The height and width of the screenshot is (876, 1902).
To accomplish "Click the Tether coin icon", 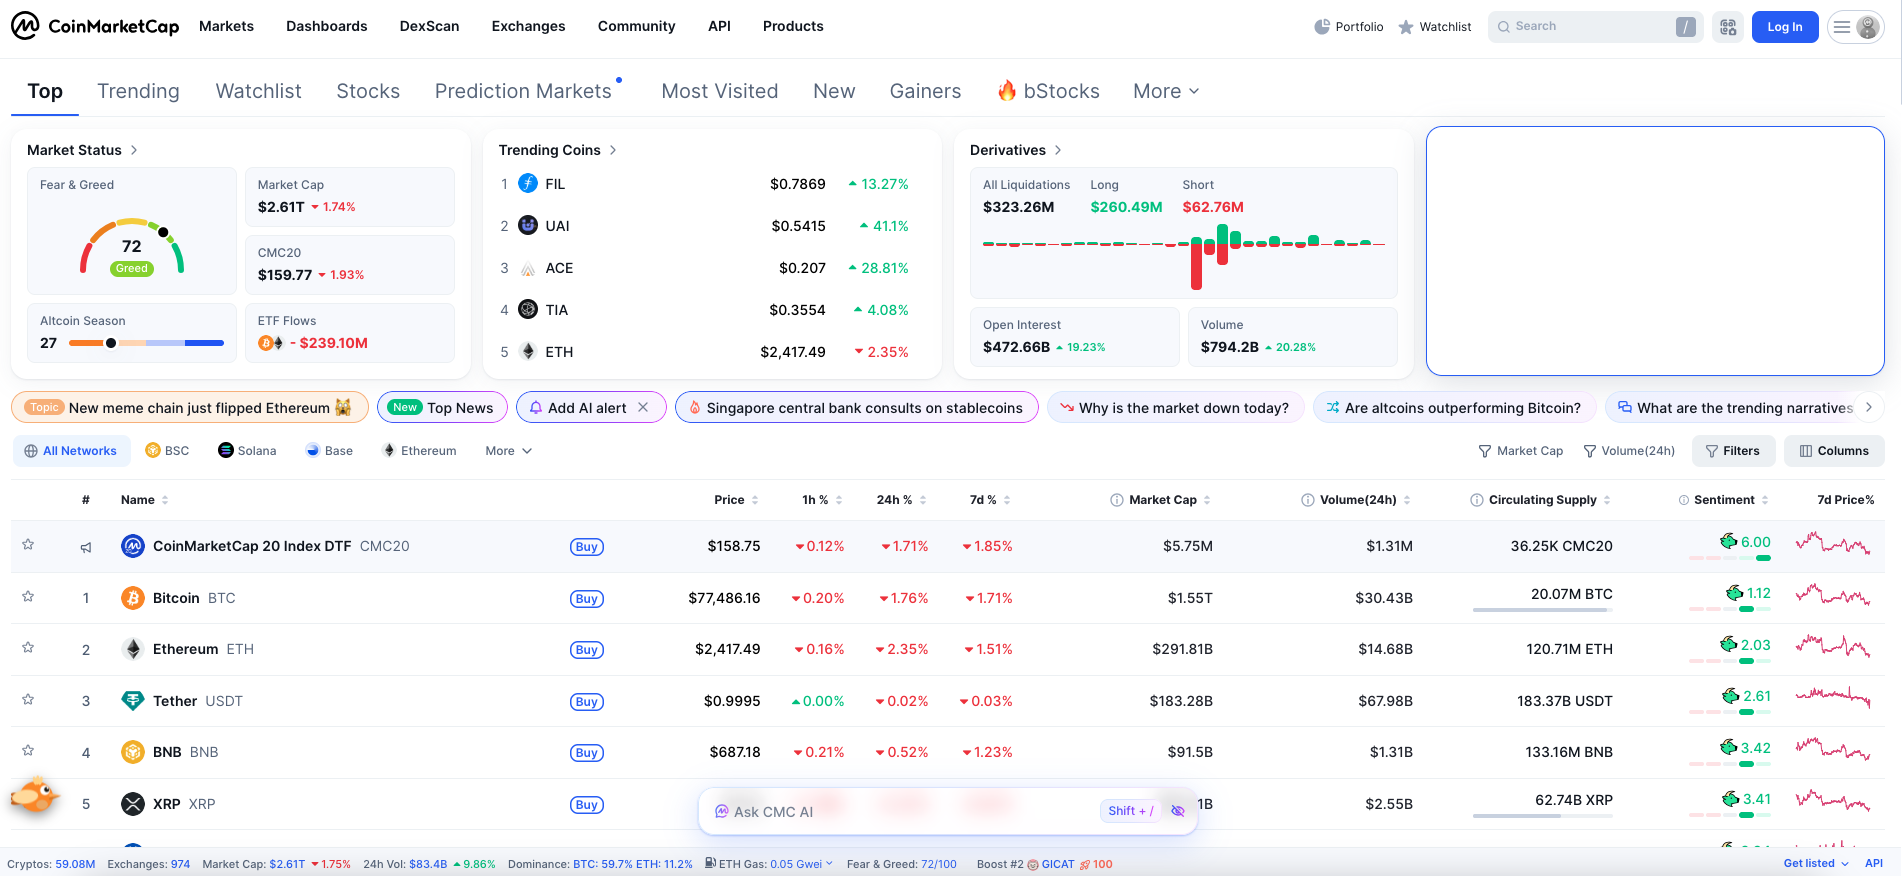I will [133, 701].
